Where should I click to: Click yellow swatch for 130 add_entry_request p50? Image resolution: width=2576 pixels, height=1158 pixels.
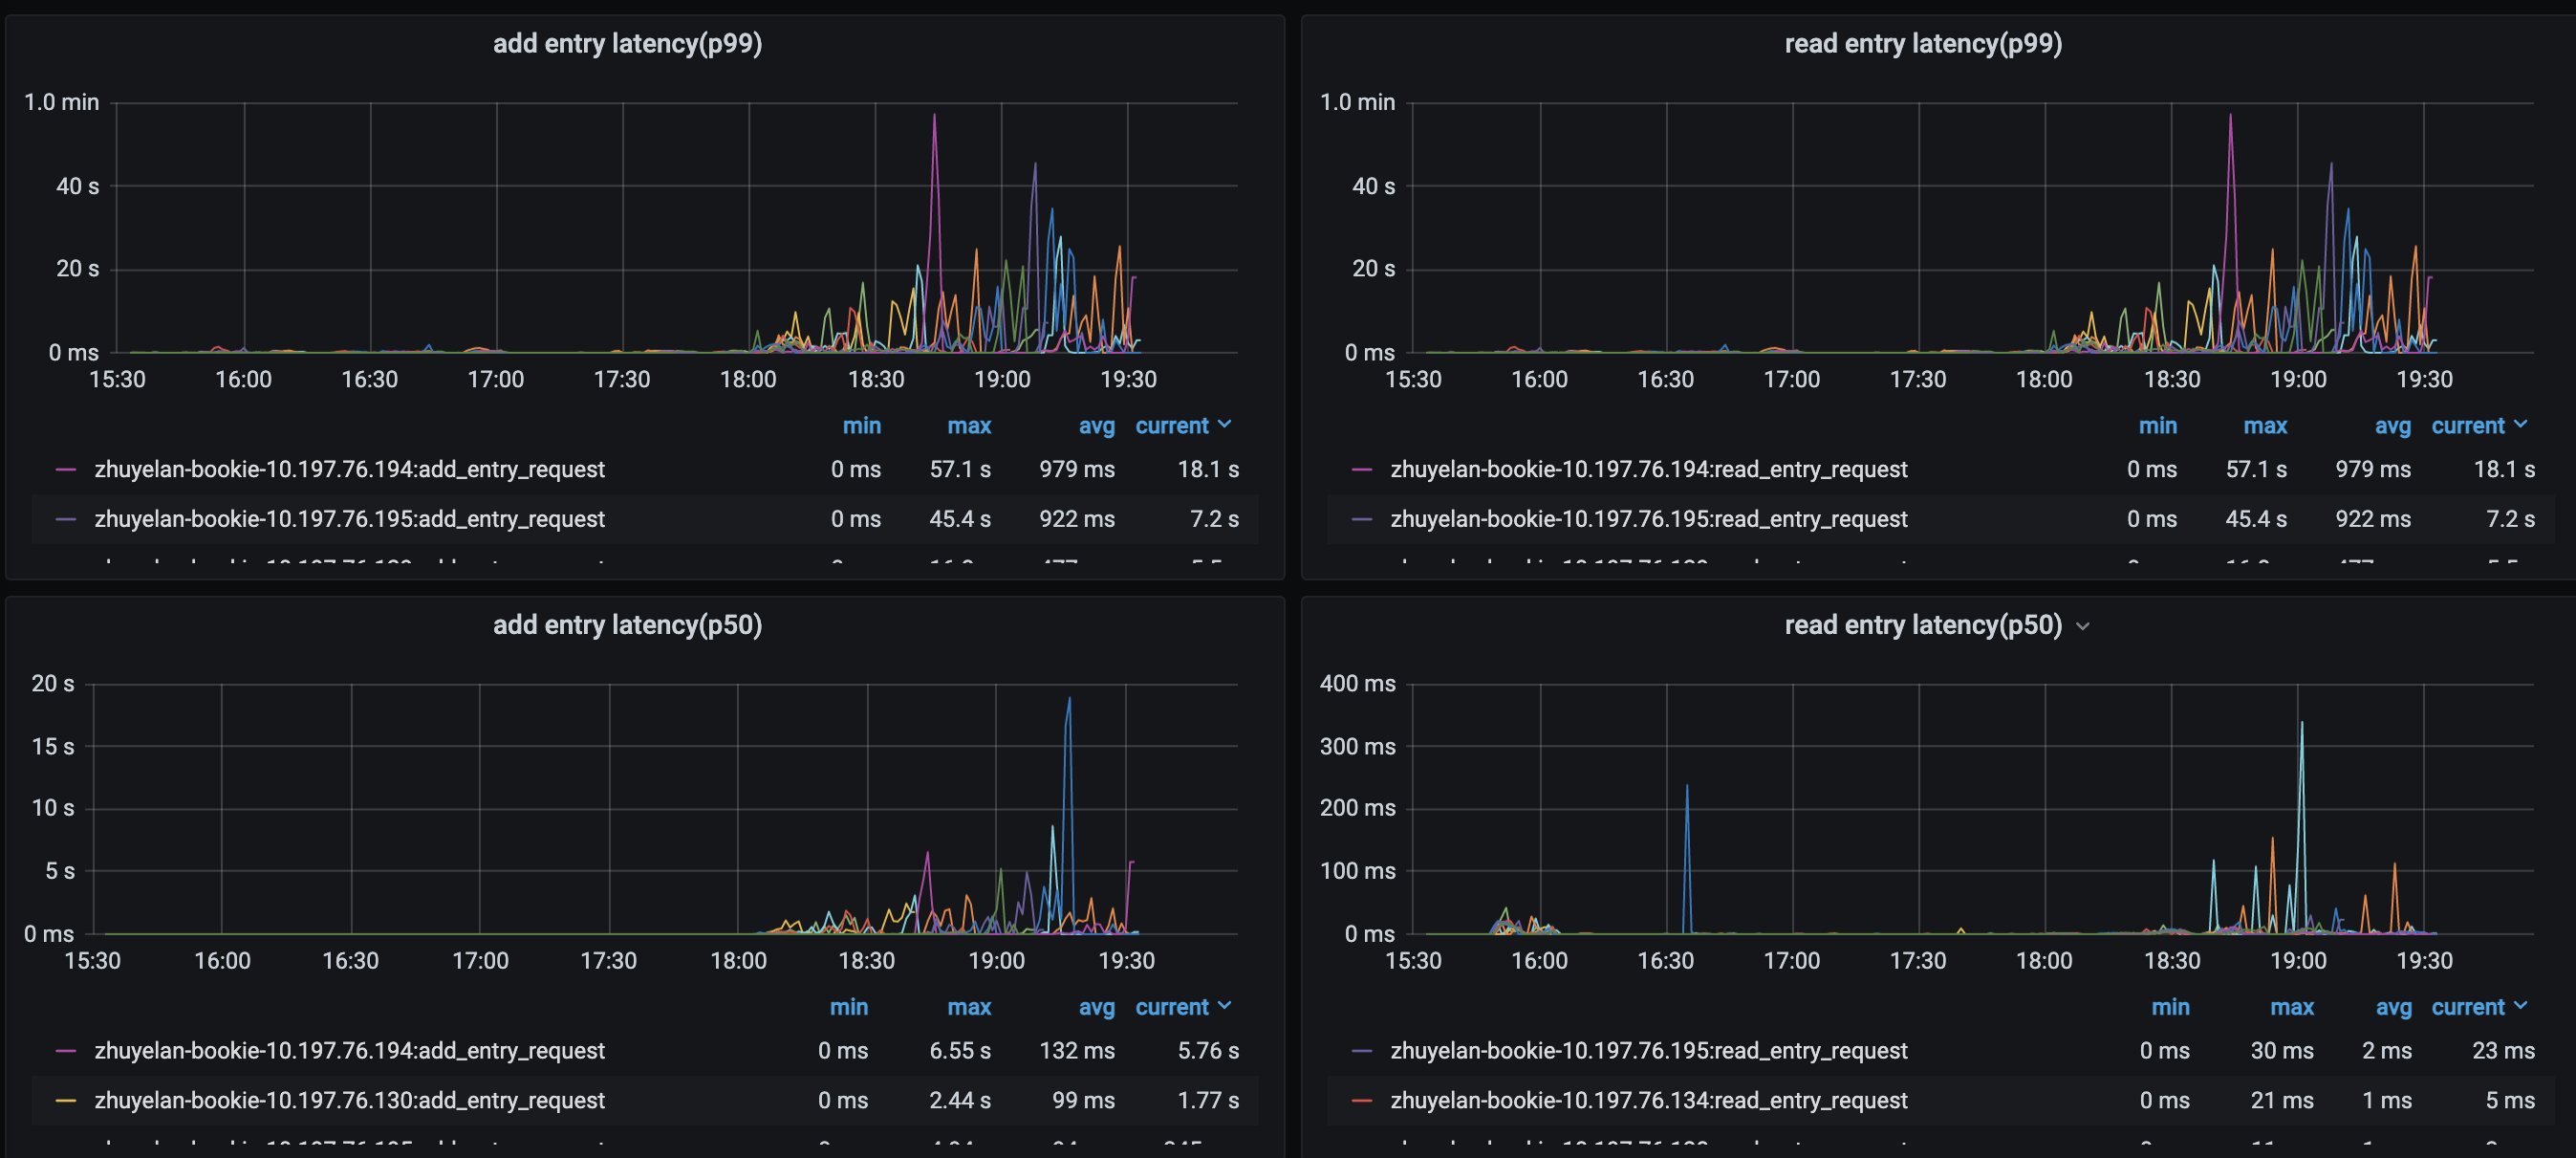[x=66, y=1100]
